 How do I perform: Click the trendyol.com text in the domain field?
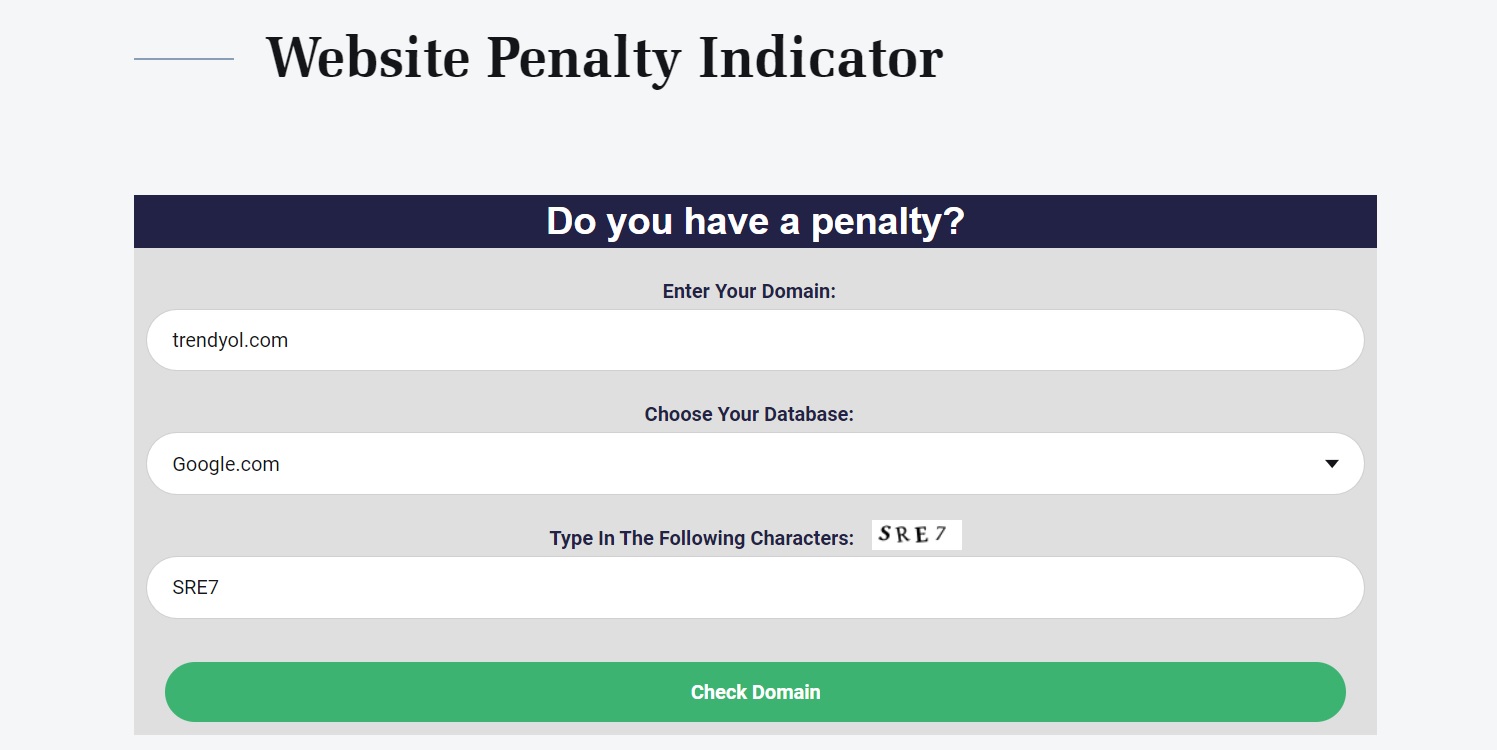230,340
